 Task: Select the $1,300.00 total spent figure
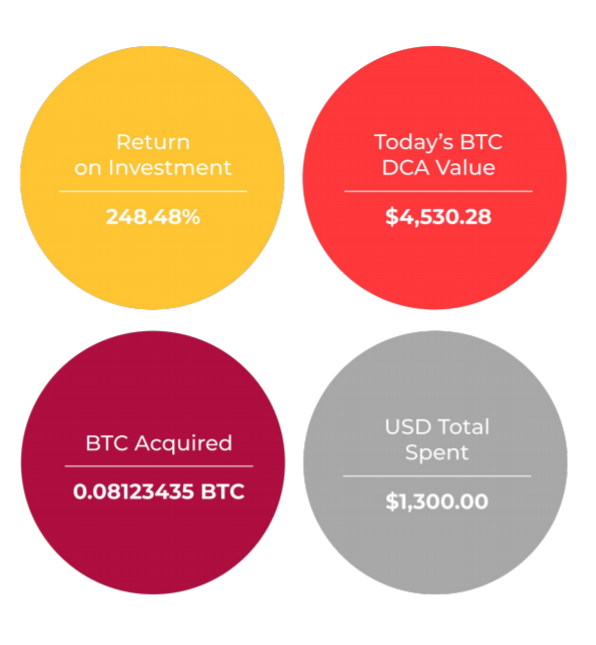(x=437, y=501)
